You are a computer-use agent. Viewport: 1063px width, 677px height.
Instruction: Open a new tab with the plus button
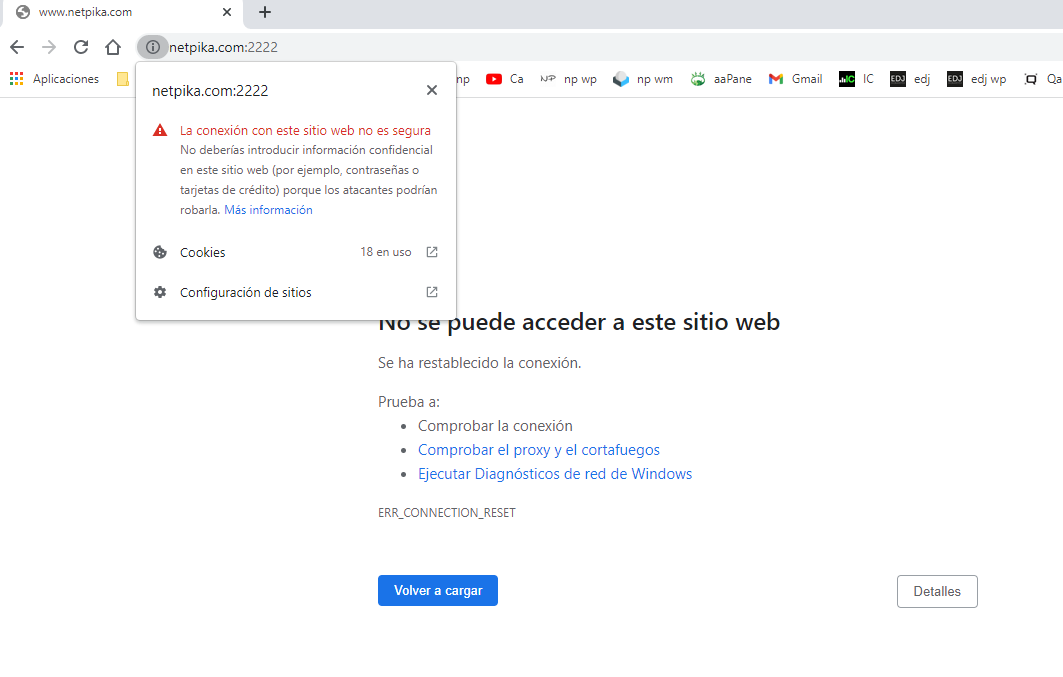(x=265, y=12)
